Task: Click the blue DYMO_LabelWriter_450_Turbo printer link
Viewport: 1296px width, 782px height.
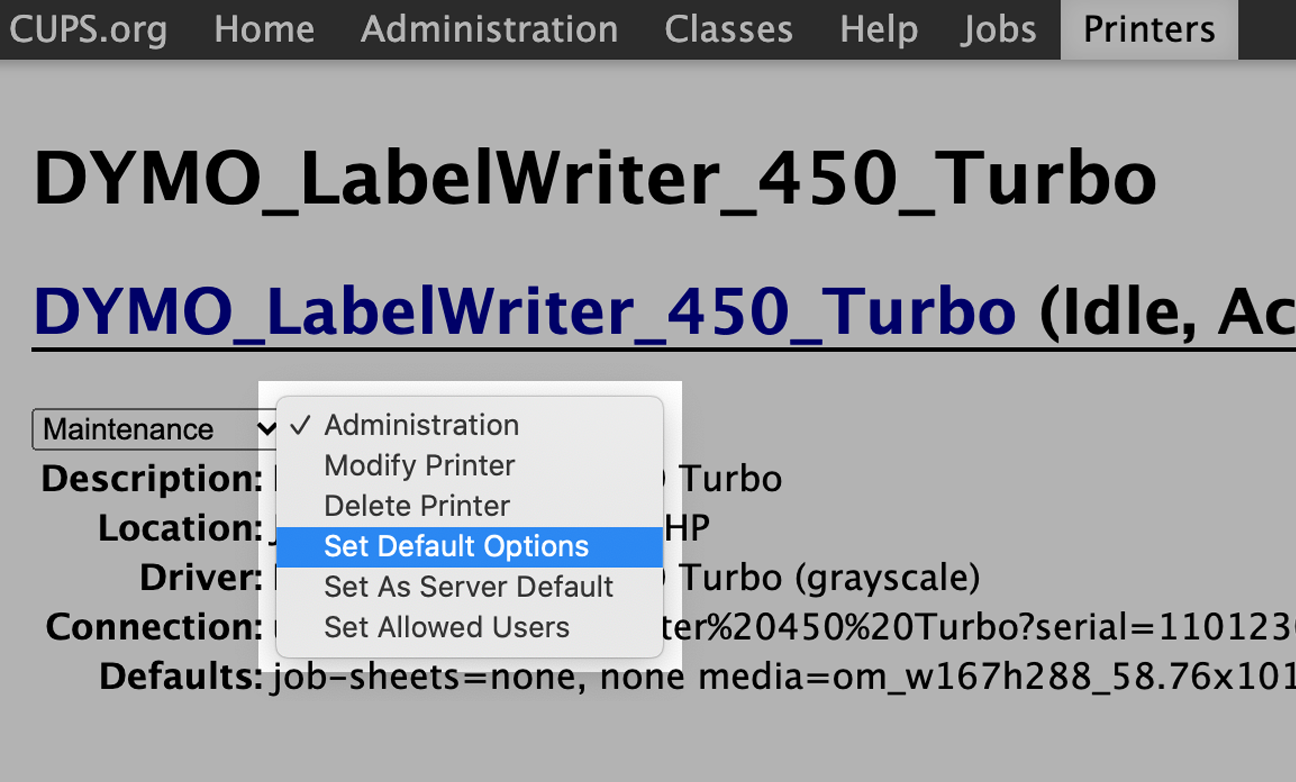Action: tap(525, 312)
